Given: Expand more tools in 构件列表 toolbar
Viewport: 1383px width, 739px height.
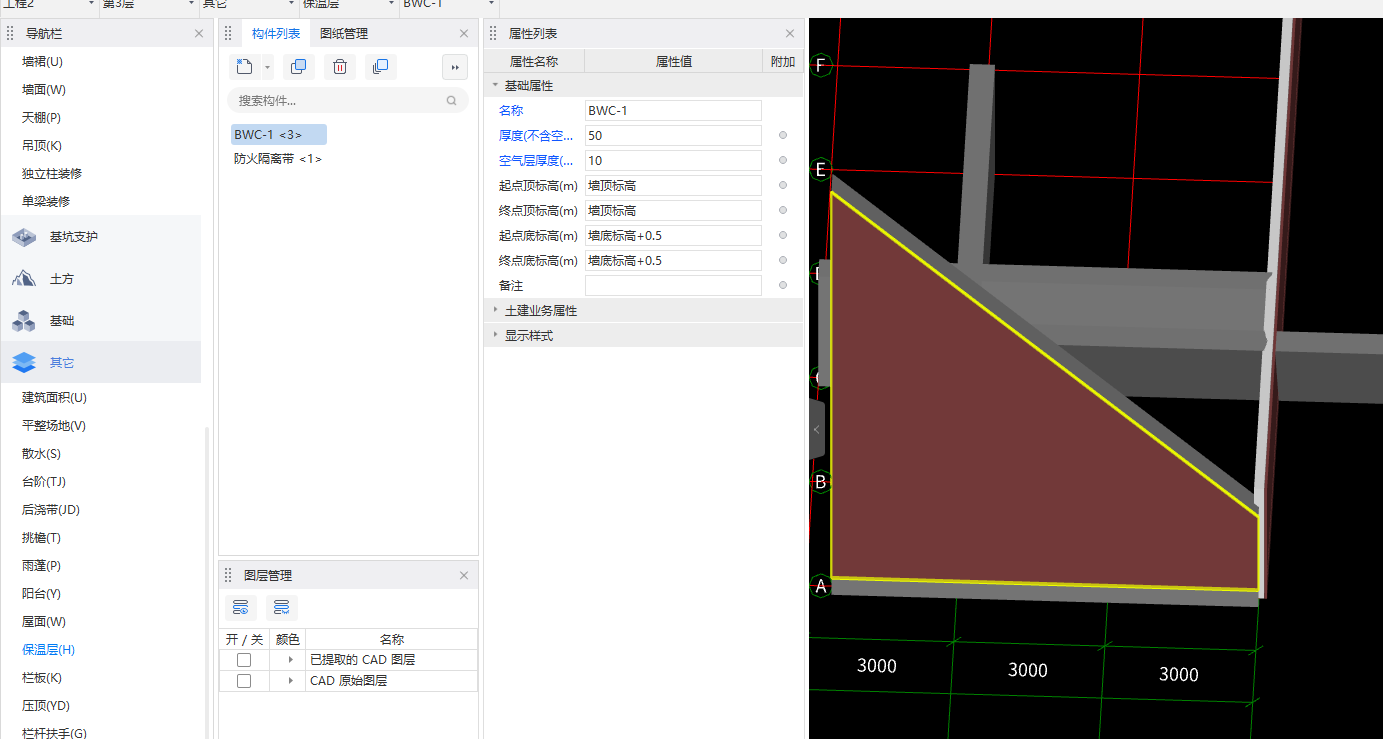Looking at the screenshot, I should point(455,67).
